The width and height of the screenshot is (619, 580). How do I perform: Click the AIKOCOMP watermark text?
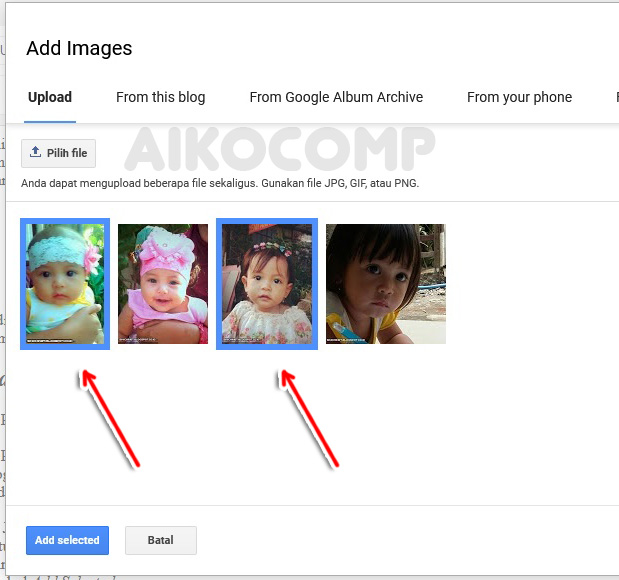click(x=280, y=150)
